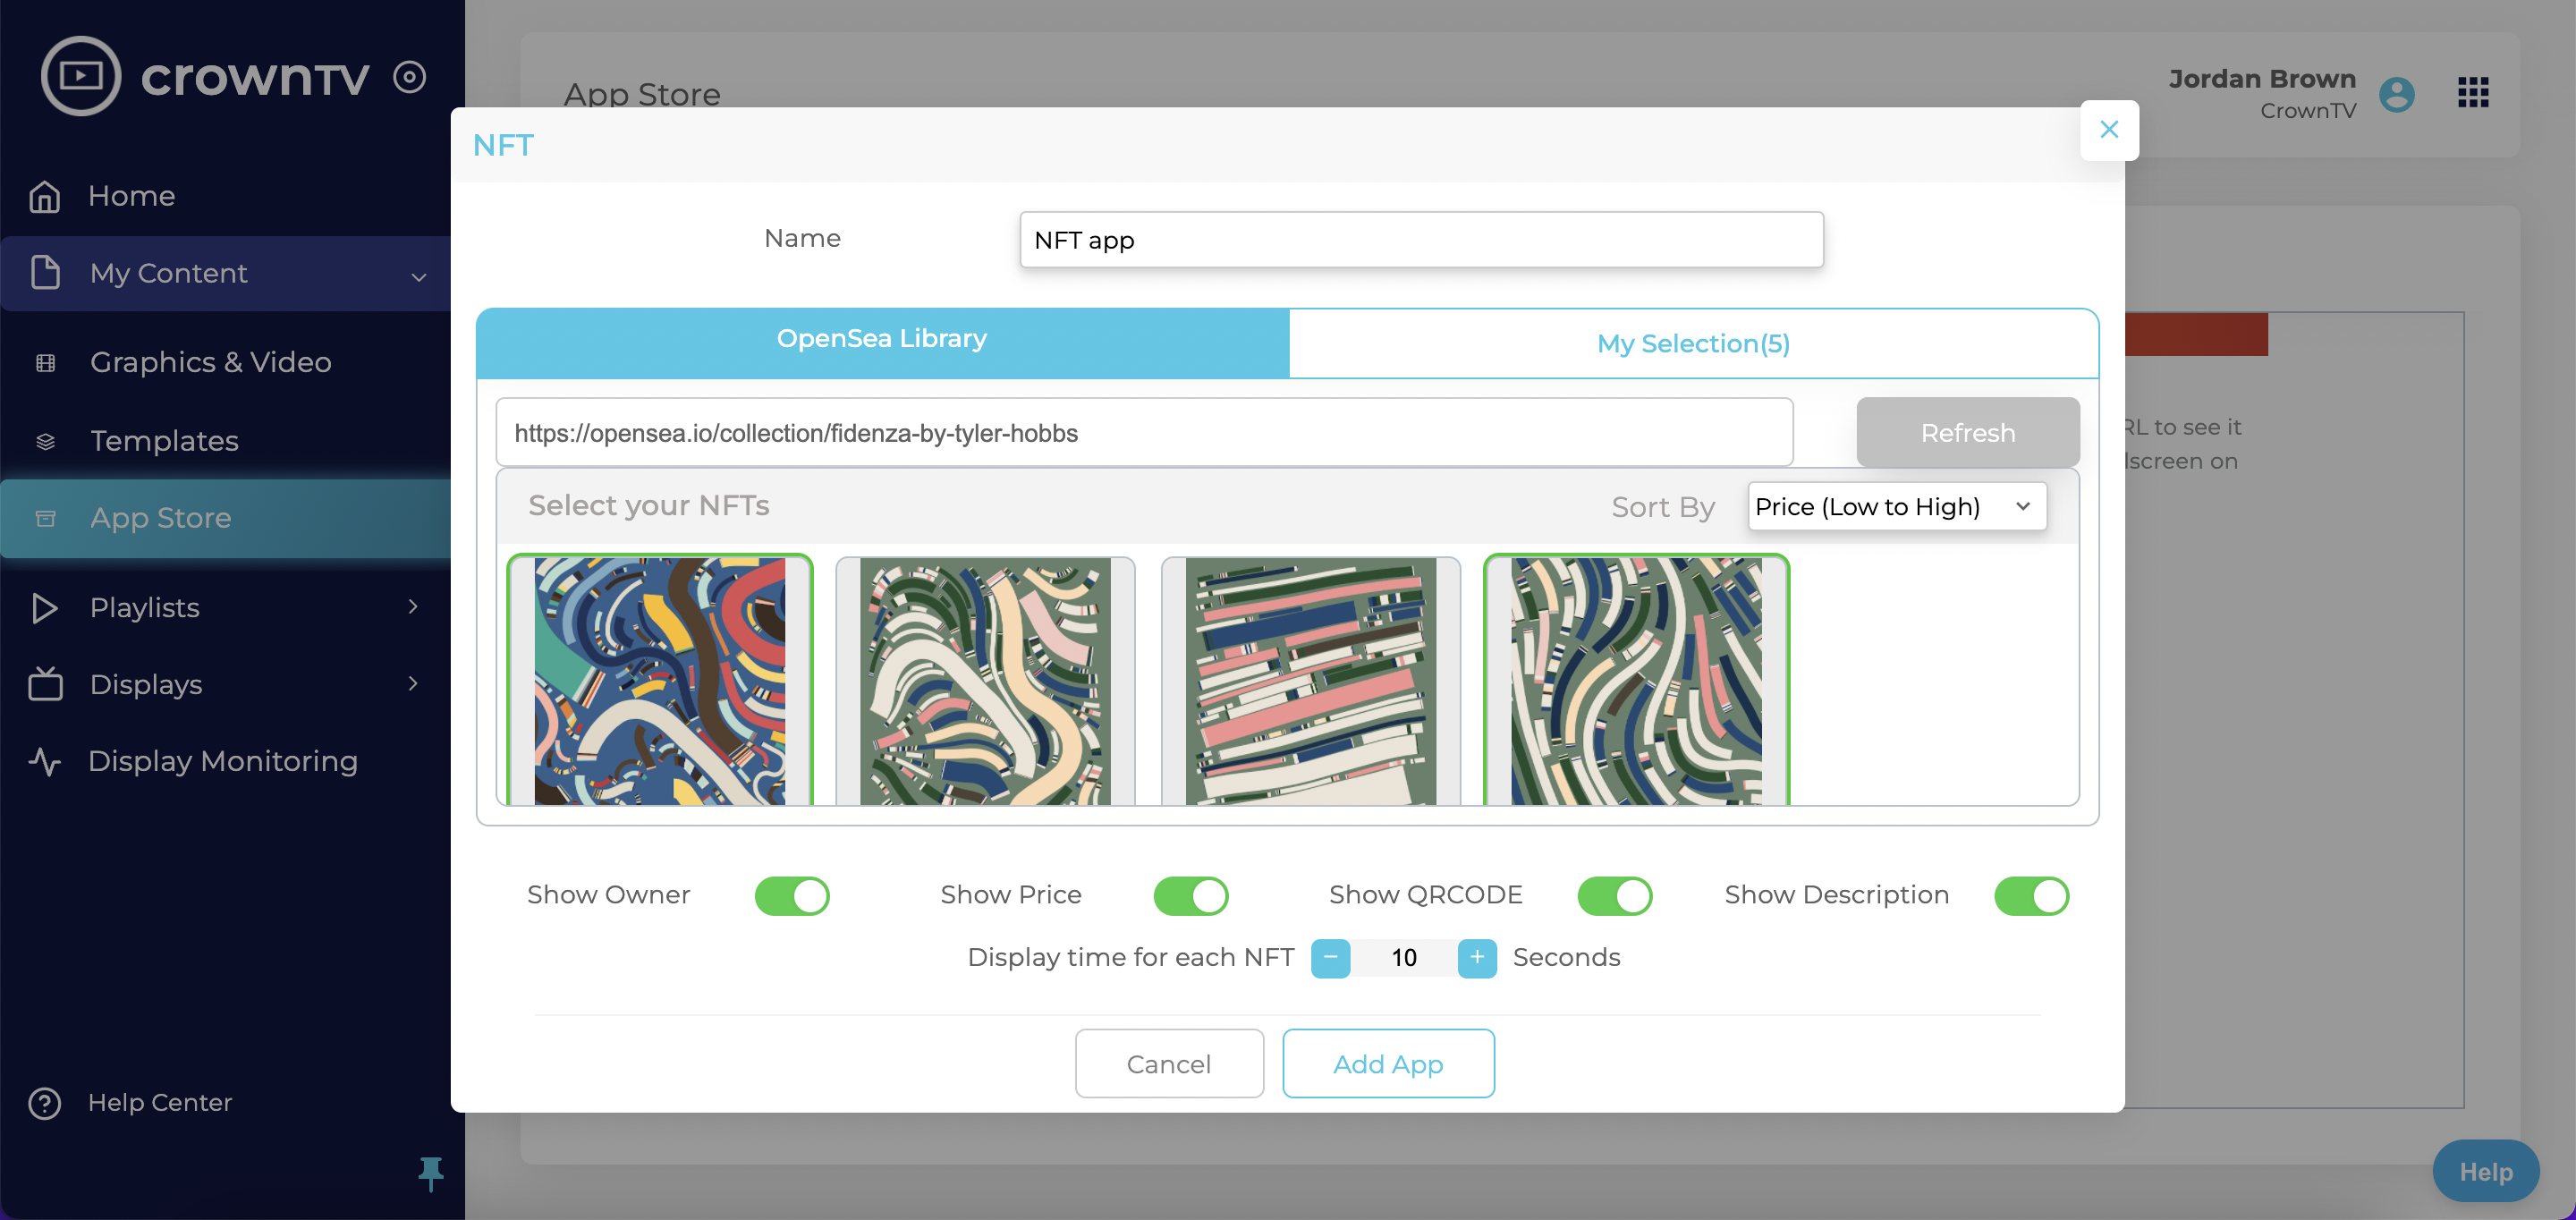Viewport: 2576px width, 1220px height.
Task: Click the App Store page heading behind dialog
Action: click(642, 94)
